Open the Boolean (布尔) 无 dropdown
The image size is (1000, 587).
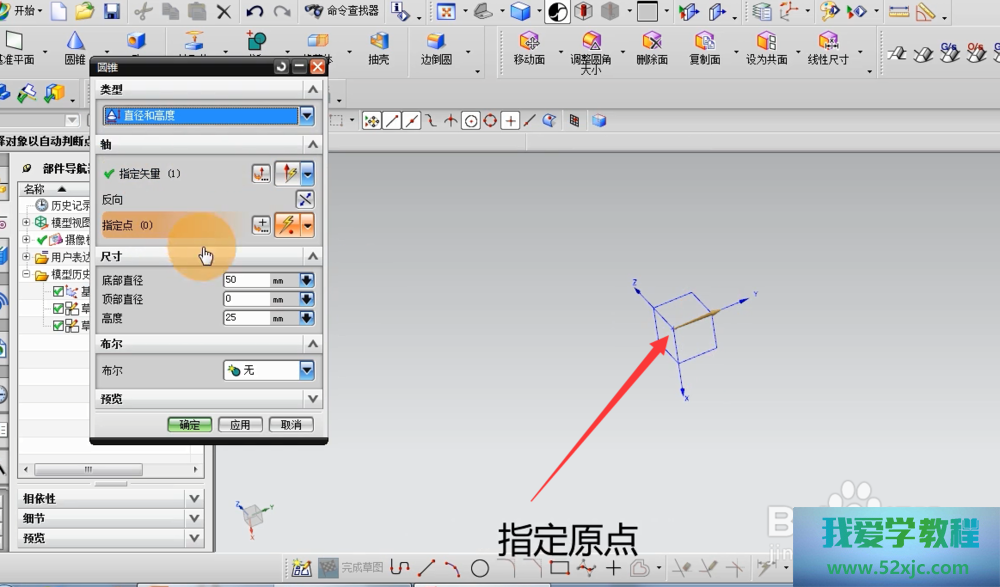pos(306,370)
